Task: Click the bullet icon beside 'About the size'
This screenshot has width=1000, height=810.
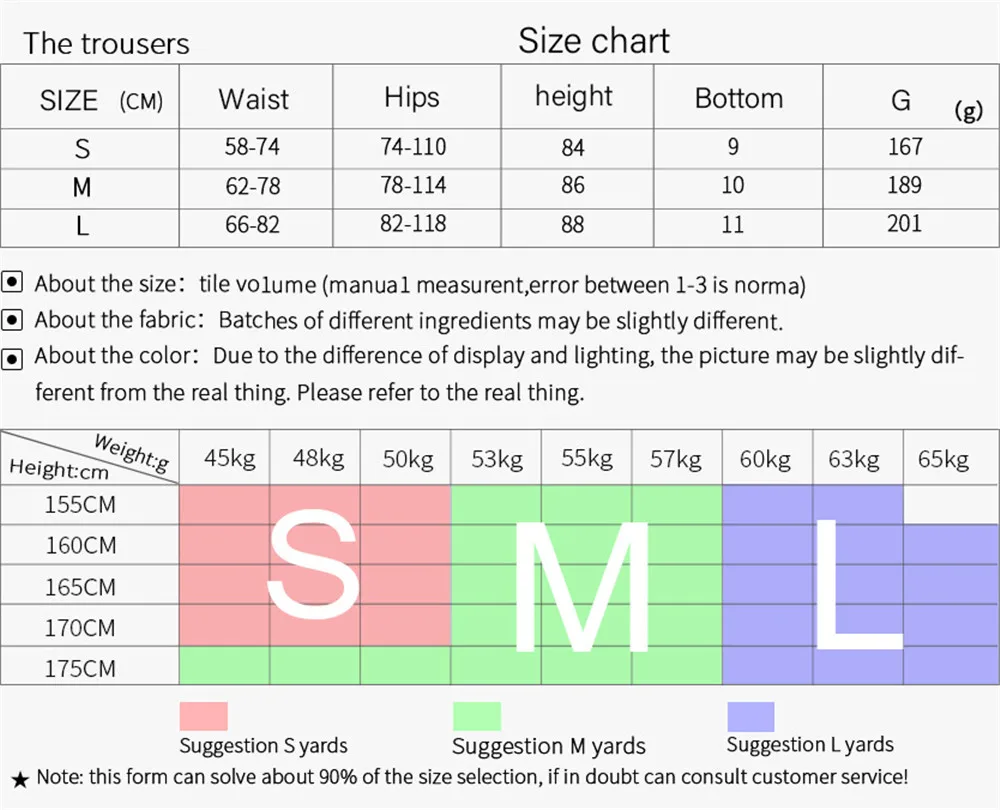Action: click(13, 282)
